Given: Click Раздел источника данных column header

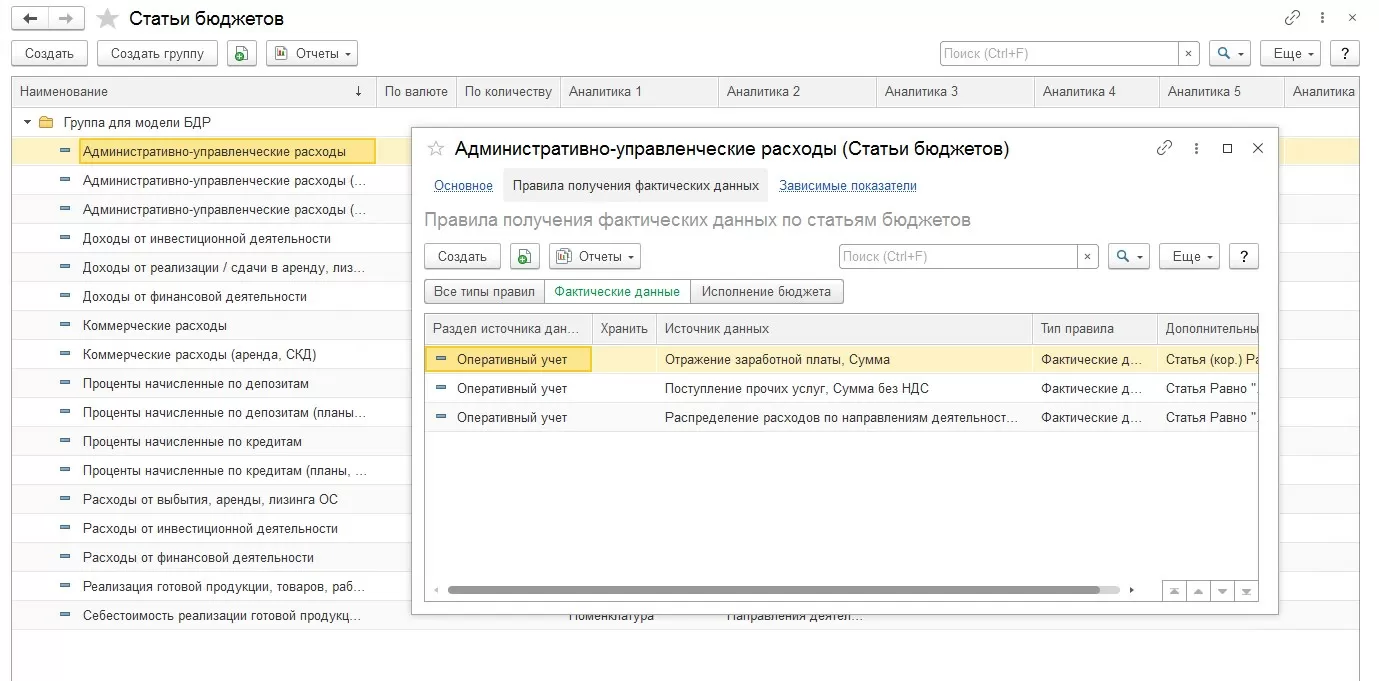Looking at the screenshot, I should pyautogui.click(x=508, y=328).
